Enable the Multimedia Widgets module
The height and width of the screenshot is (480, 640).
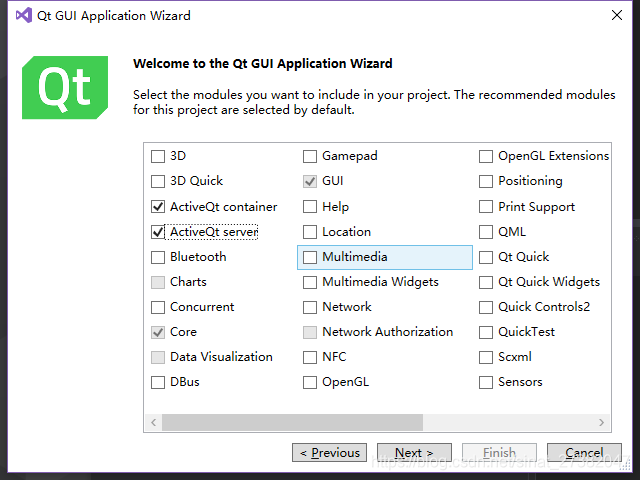click(x=310, y=282)
